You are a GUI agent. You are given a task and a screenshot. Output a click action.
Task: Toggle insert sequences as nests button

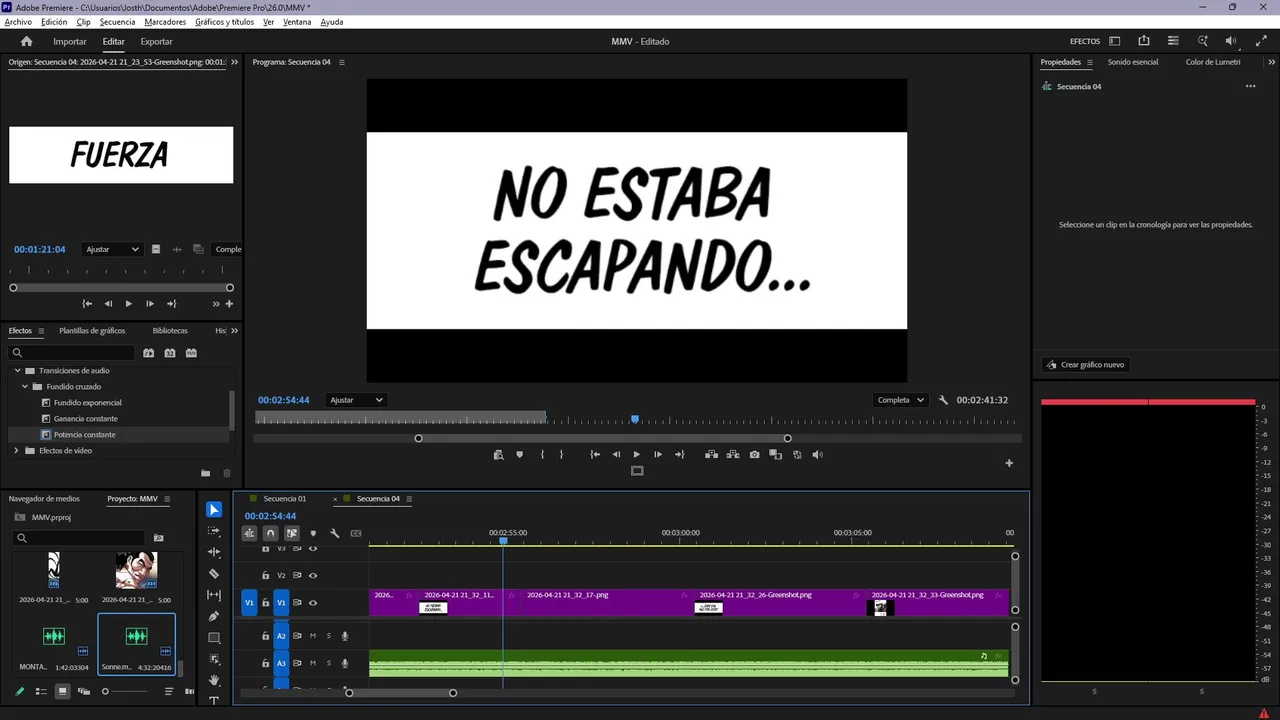(x=249, y=534)
